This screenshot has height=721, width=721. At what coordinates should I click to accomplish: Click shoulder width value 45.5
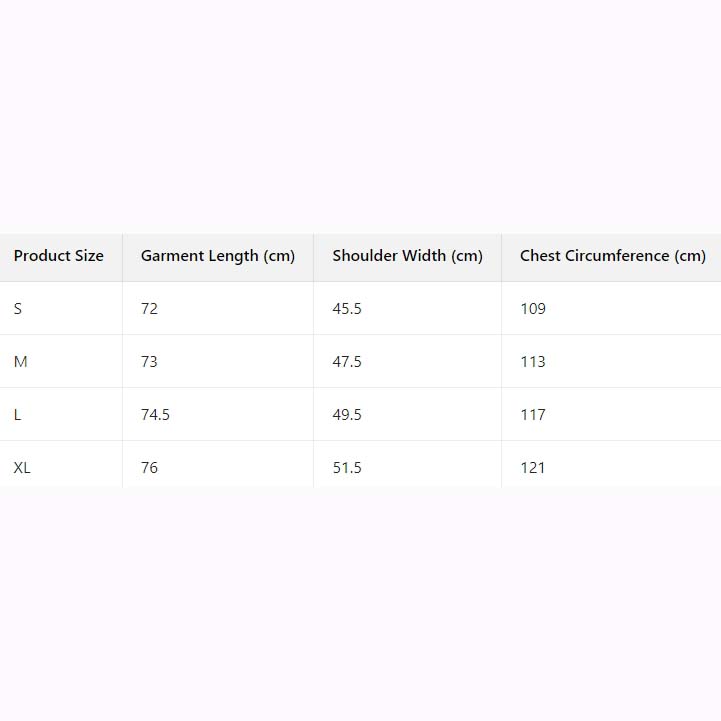click(x=347, y=309)
